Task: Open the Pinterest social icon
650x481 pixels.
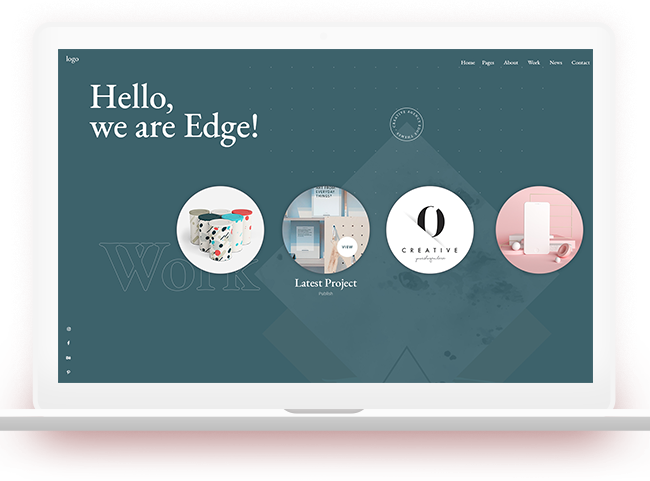Action: click(69, 372)
